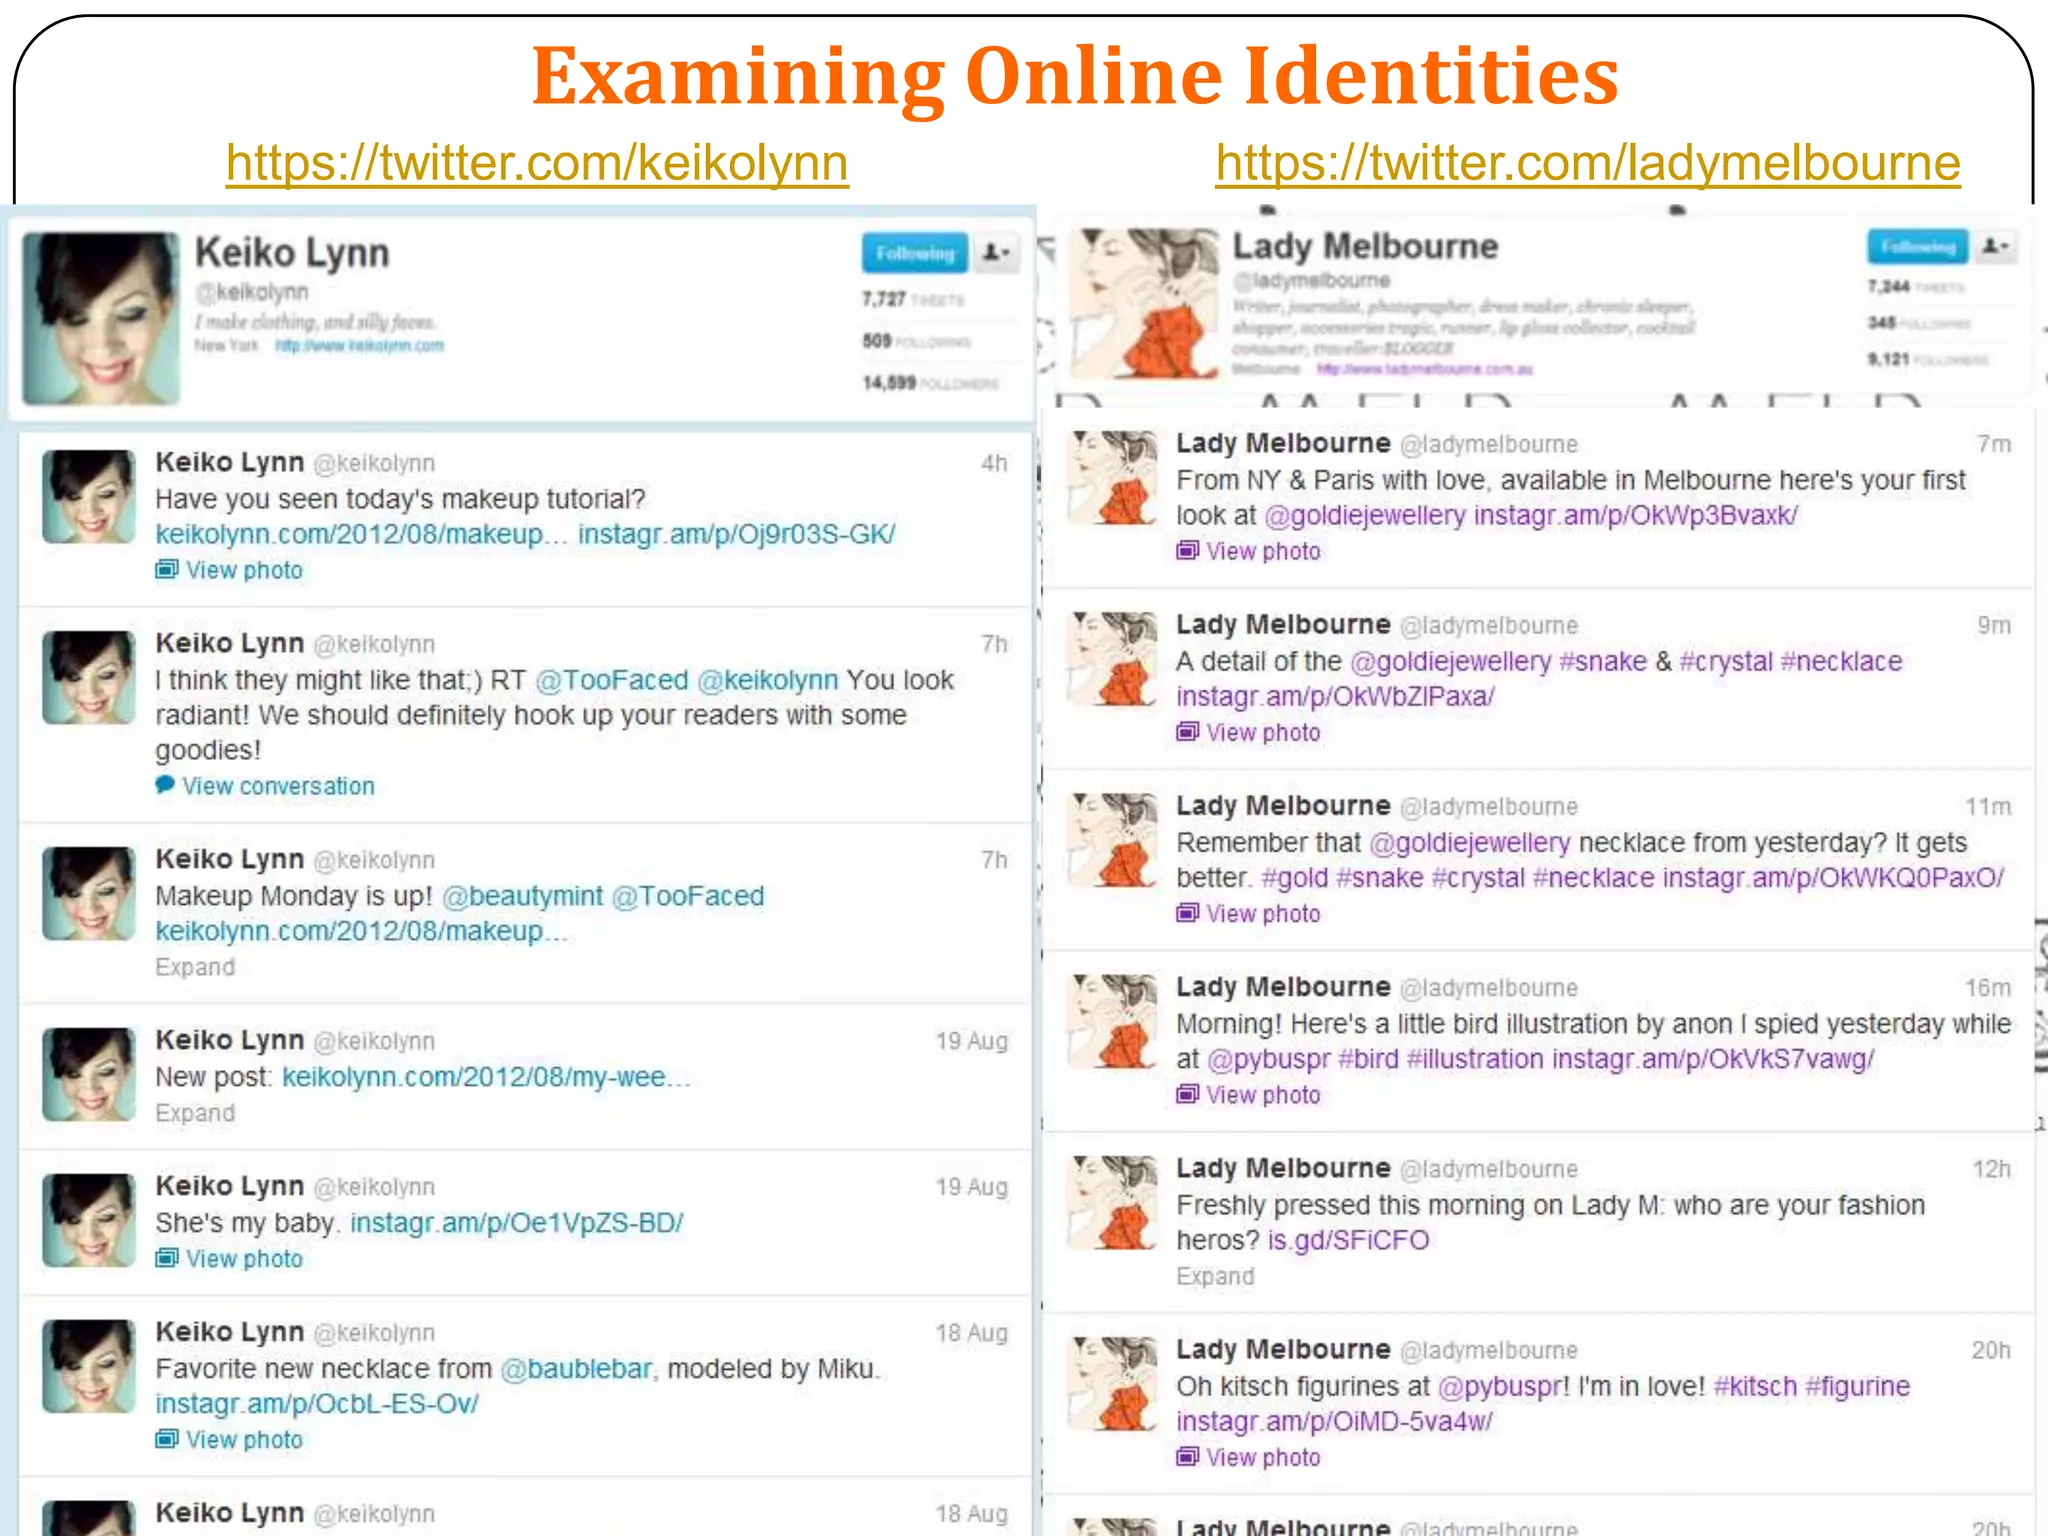Image resolution: width=2048 pixels, height=1536 pixels.
Task: Expand the Makeup Monday tweet
Action: click(x=195, y=967)
